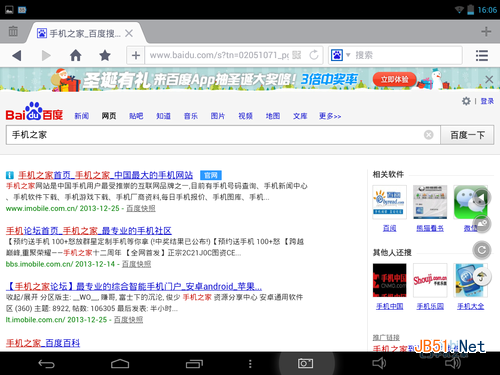
Task: Open 百度快照 for bbs.imobile.com.cn
Action: click(x=136, y=264)
